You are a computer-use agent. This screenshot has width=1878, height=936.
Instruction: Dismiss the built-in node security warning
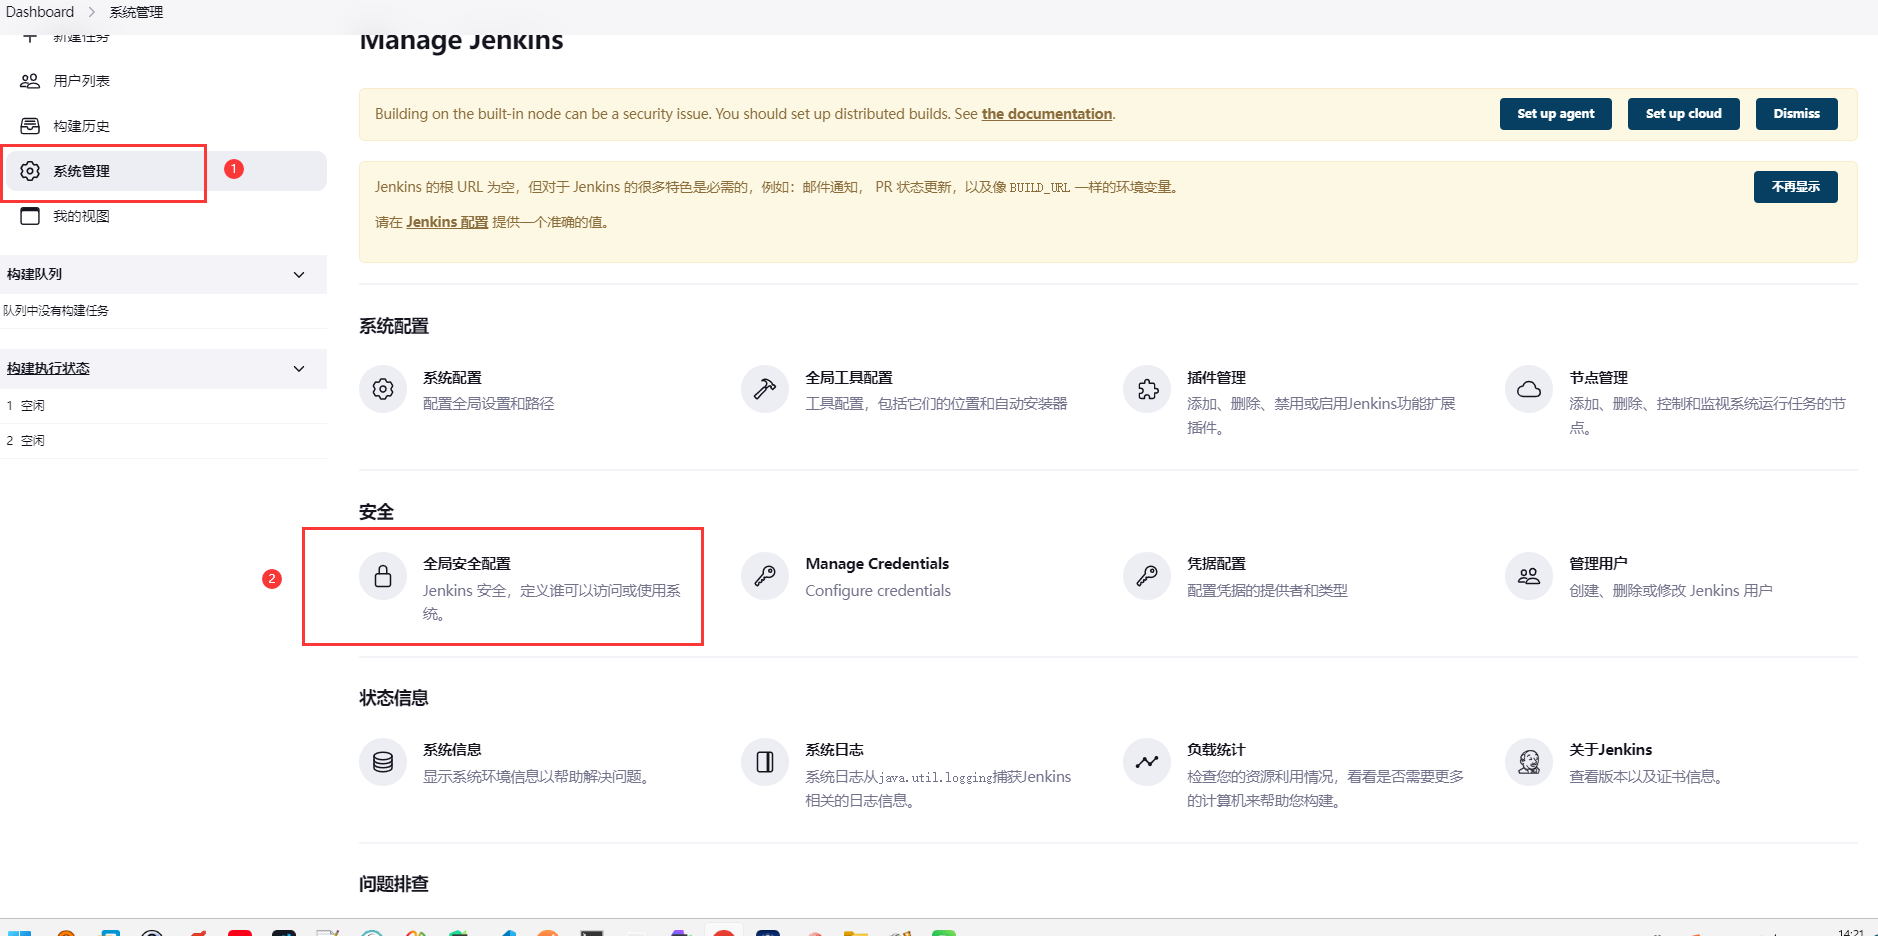tap(1797, 114)
